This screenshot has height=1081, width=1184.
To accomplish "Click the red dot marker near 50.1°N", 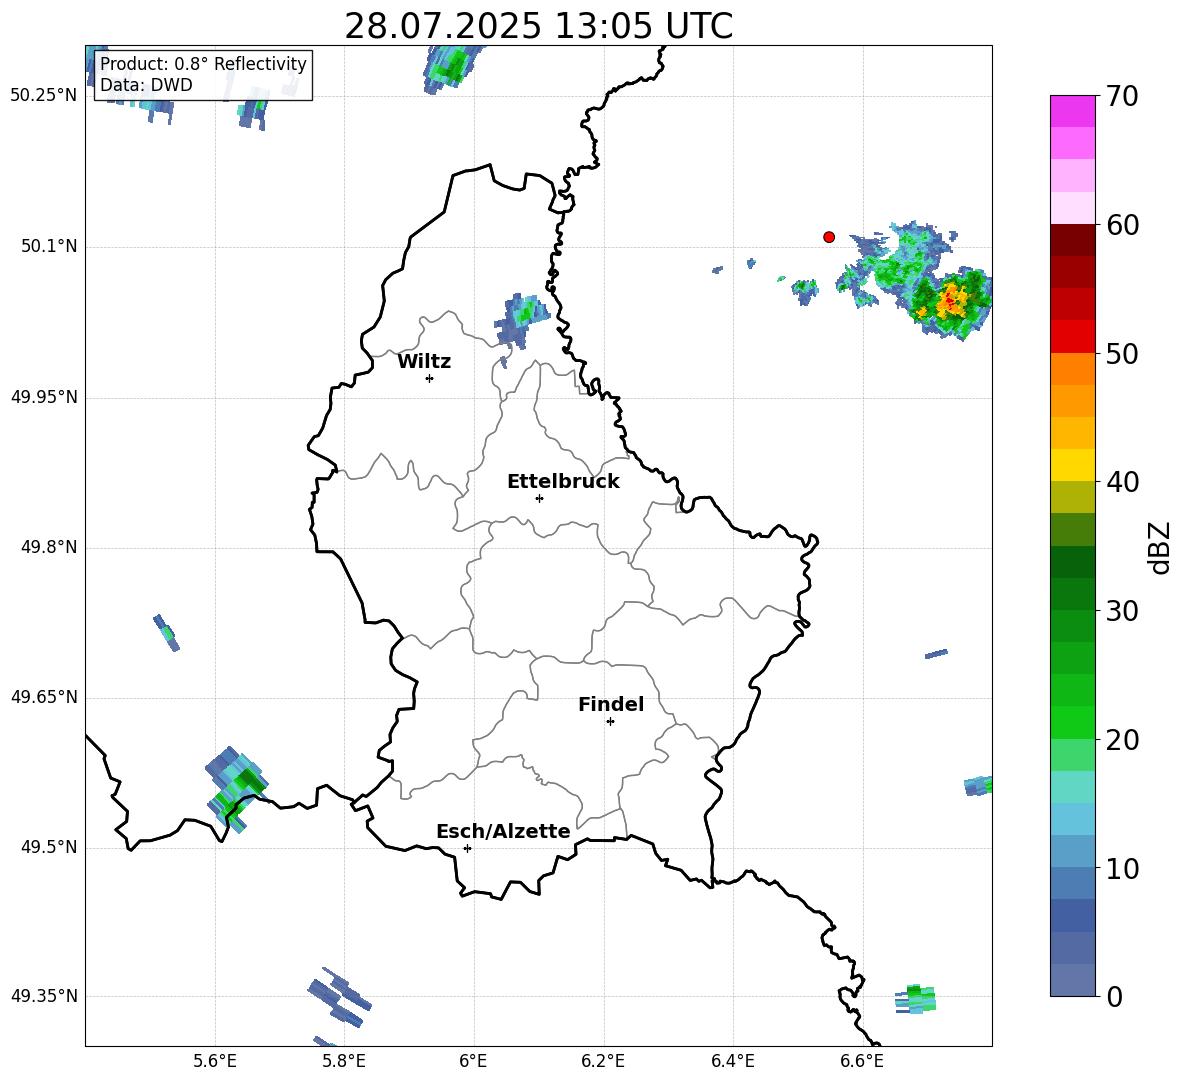I will [829, 237].
